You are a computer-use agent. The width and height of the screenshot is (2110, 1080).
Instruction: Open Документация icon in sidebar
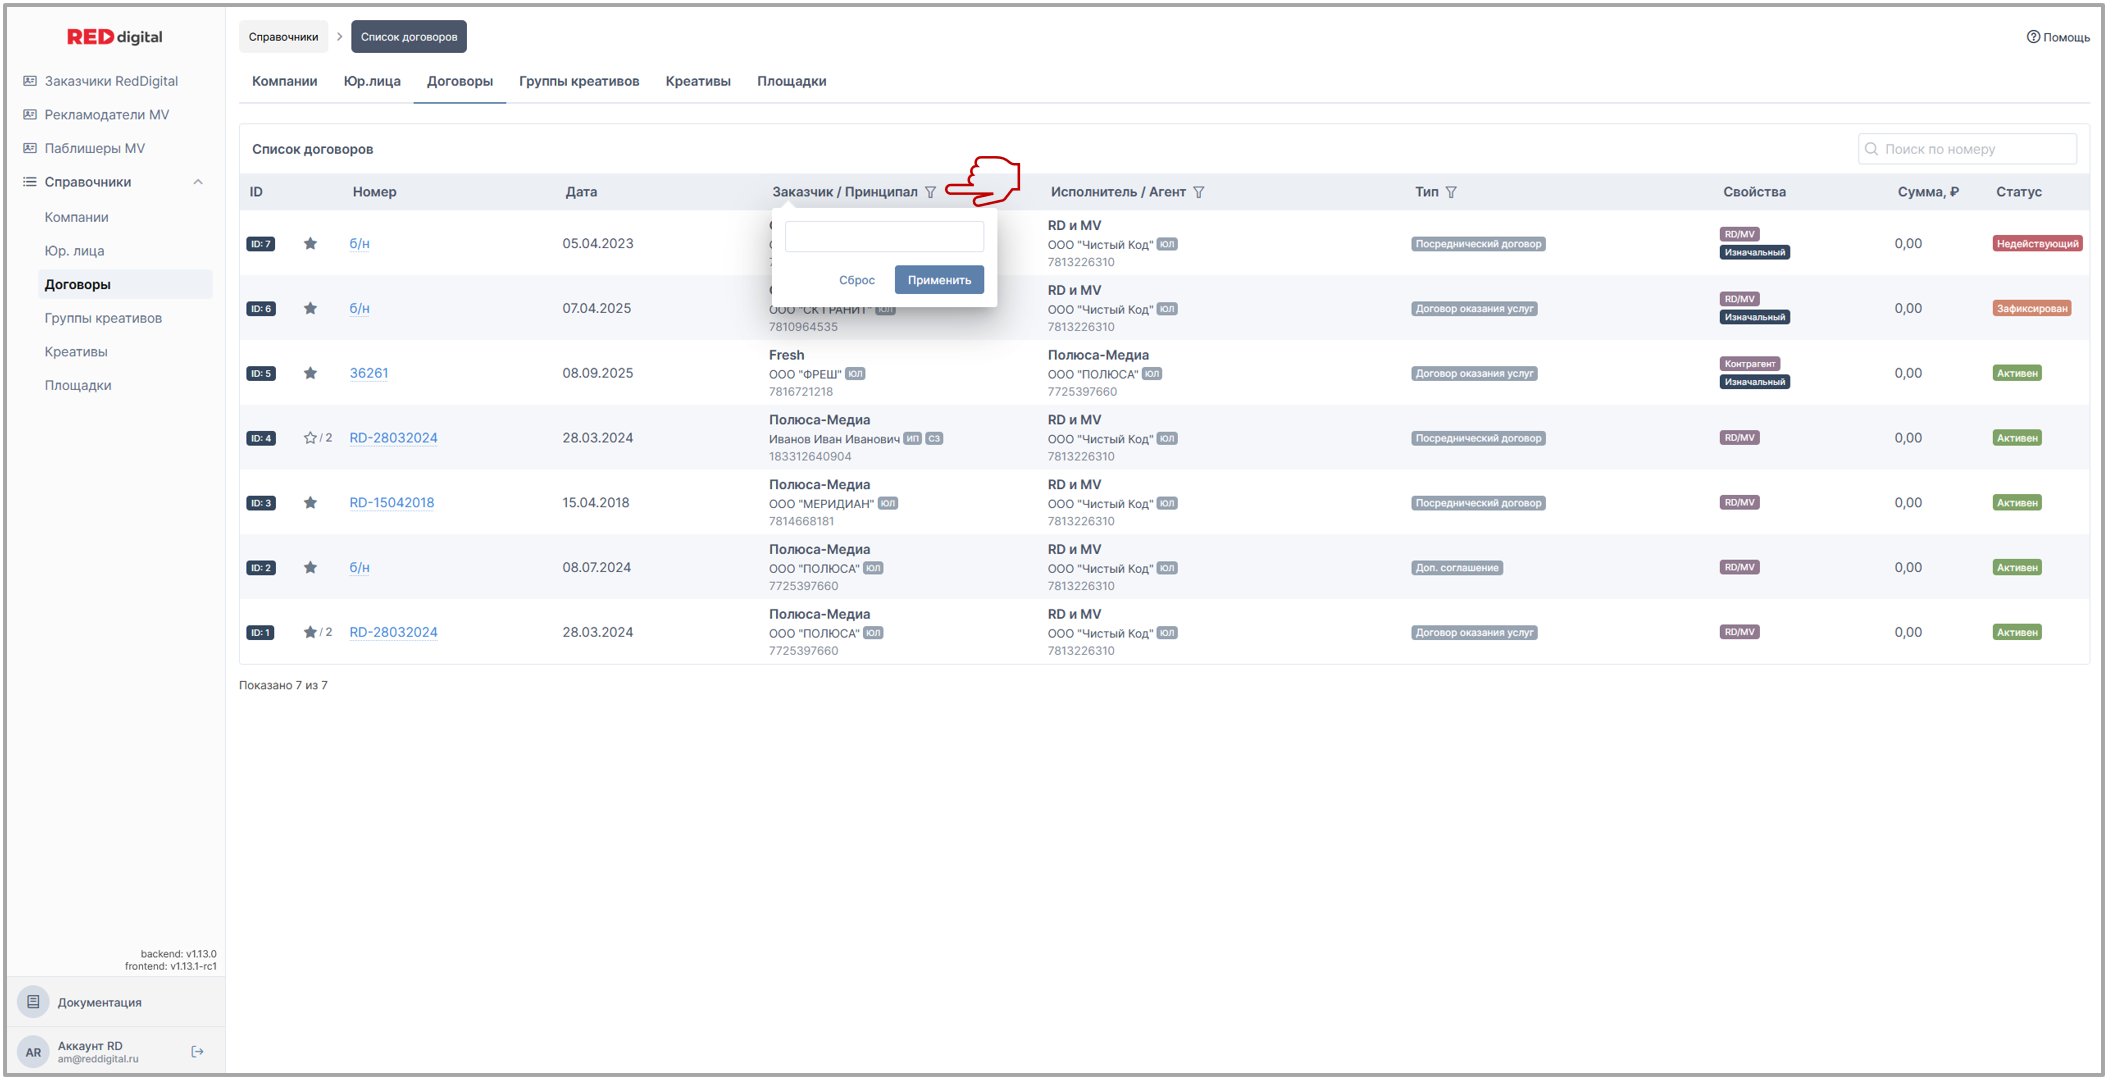[x=33, y=1002]
